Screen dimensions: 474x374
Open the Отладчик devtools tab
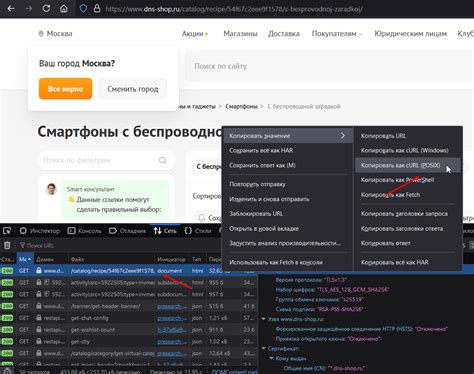pos(128,231)
